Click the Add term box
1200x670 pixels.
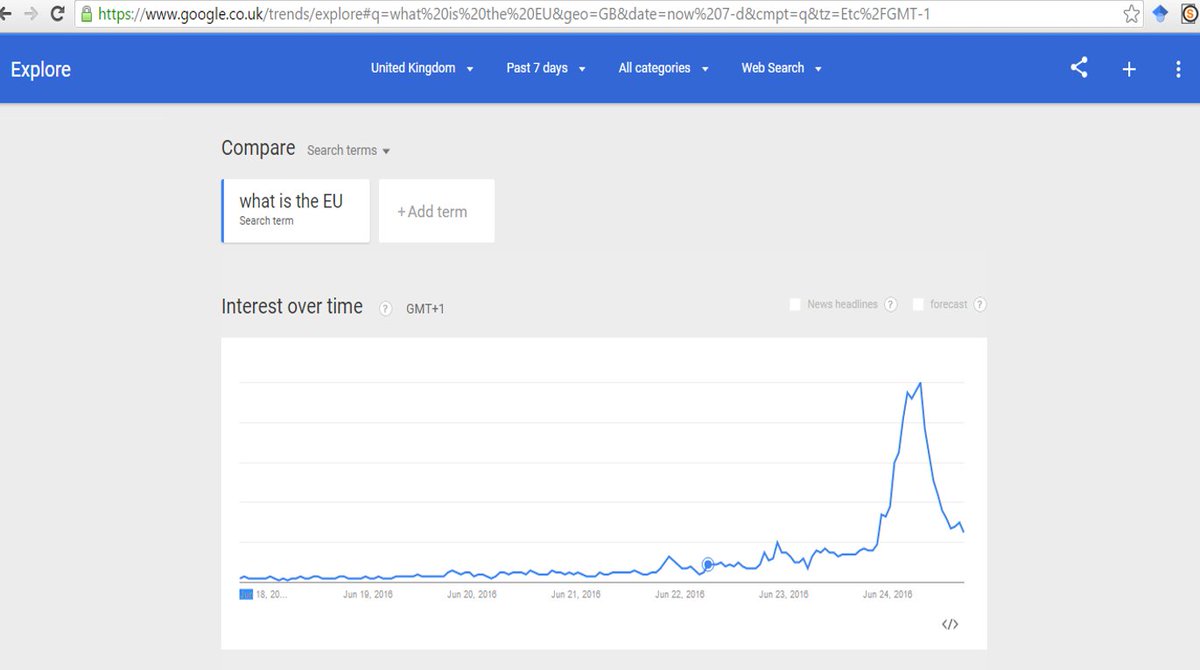click(x=436, y=211)
